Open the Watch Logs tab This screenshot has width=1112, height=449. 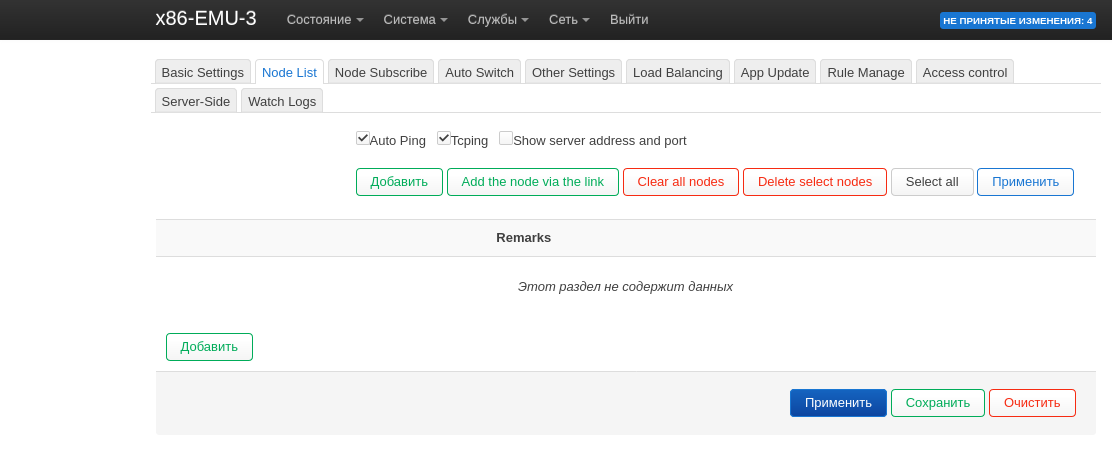[x=282, y=101]
